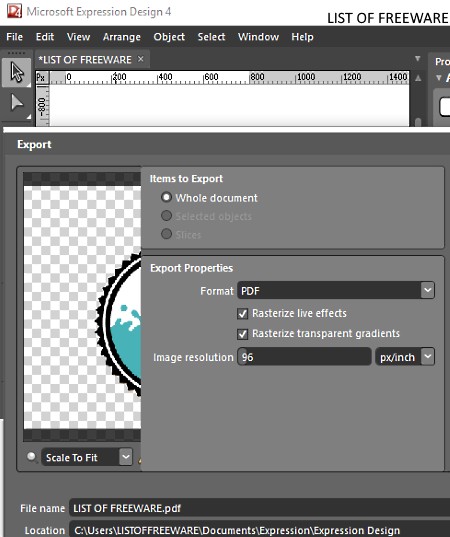Click the Px ruler units box
Image resolution: width=450 pixels, height=537 pixels.
click(x=41, y=77)
